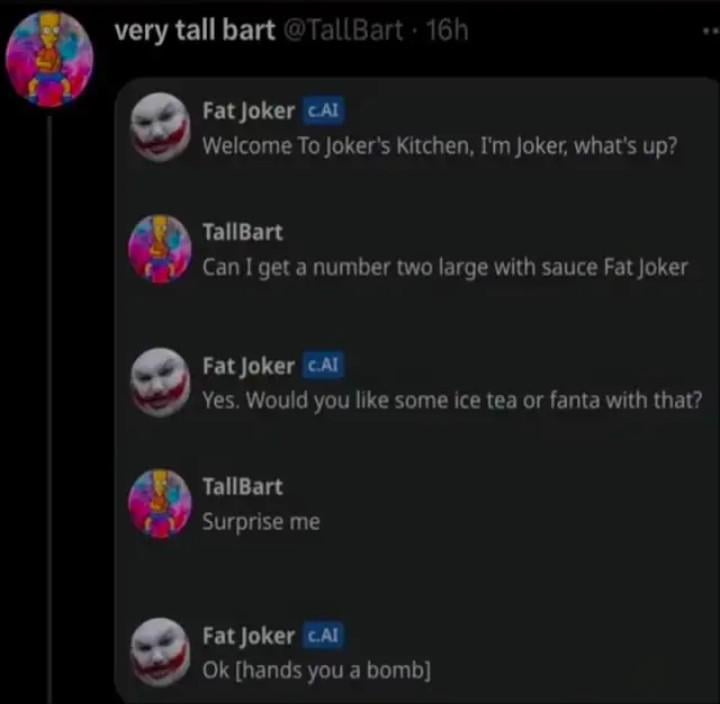Click the first Fat Joker avatar
Image resolution: width=720 pixels, height=704 pixels.
[160, 127]
